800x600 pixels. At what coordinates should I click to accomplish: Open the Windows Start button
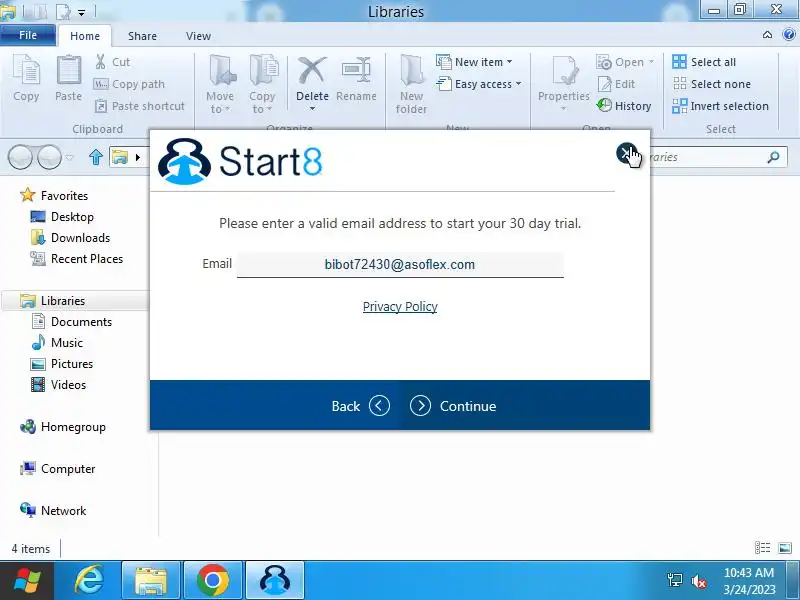(27, 581)
